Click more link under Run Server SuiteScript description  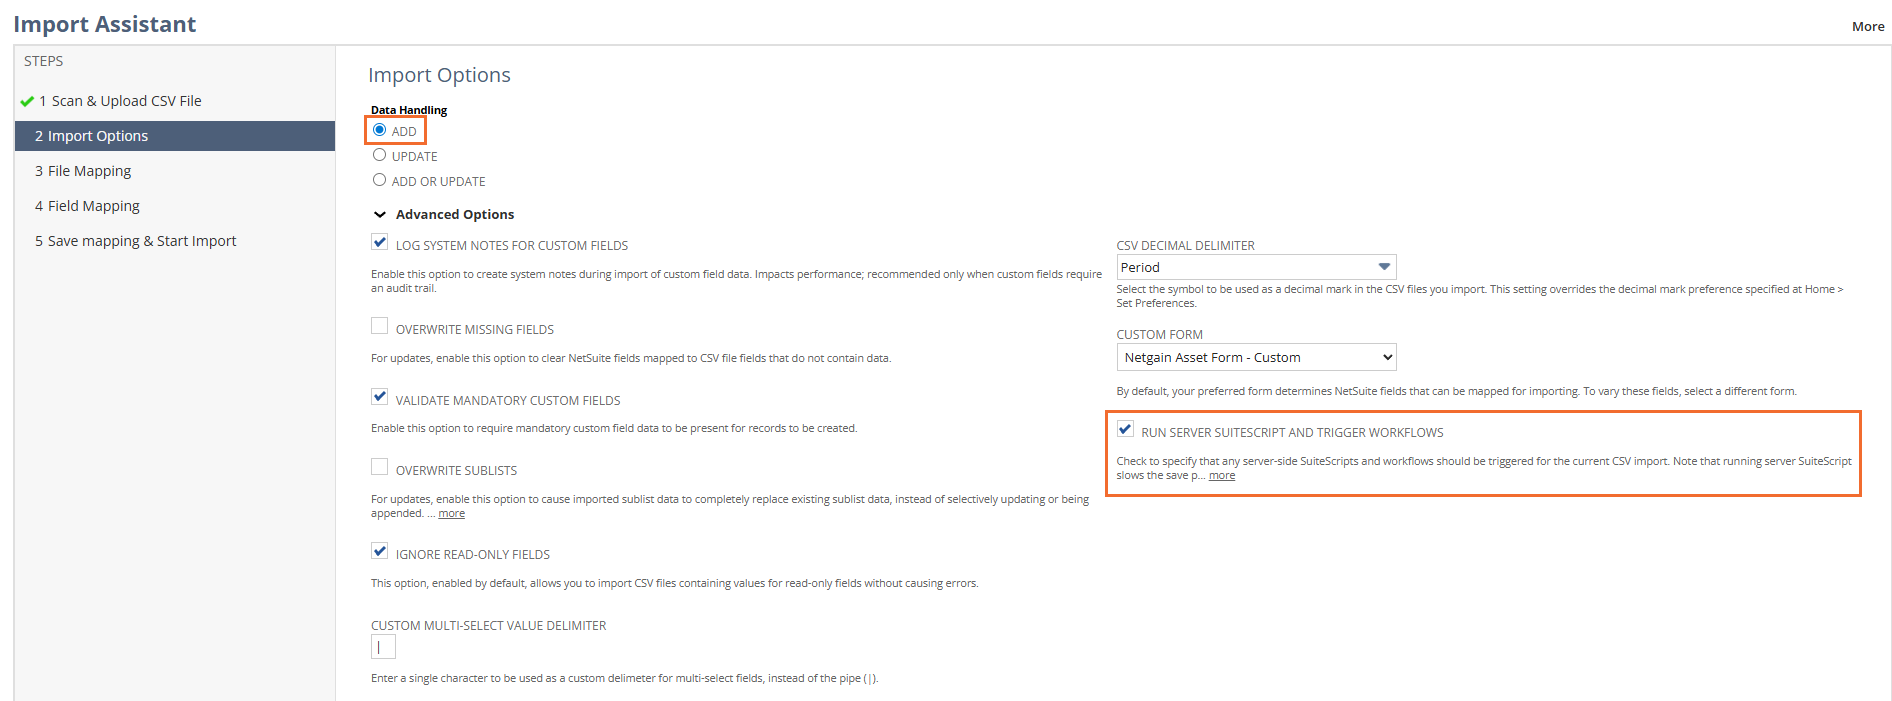tap(1222, 476)
